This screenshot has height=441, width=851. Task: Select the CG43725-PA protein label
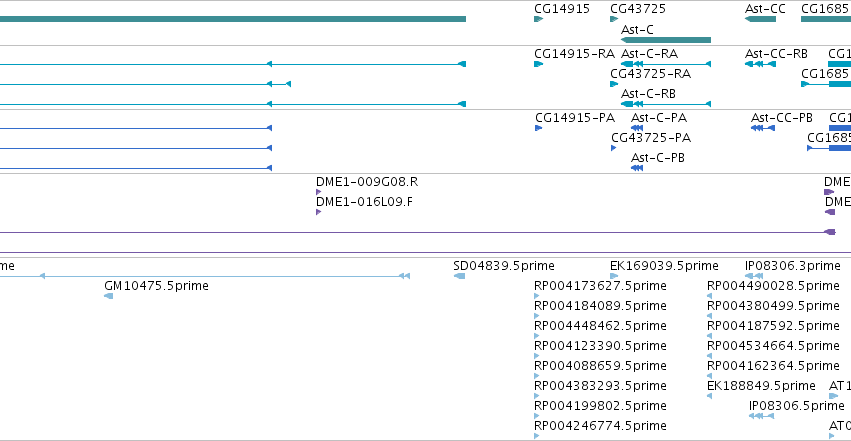point(651,138)
